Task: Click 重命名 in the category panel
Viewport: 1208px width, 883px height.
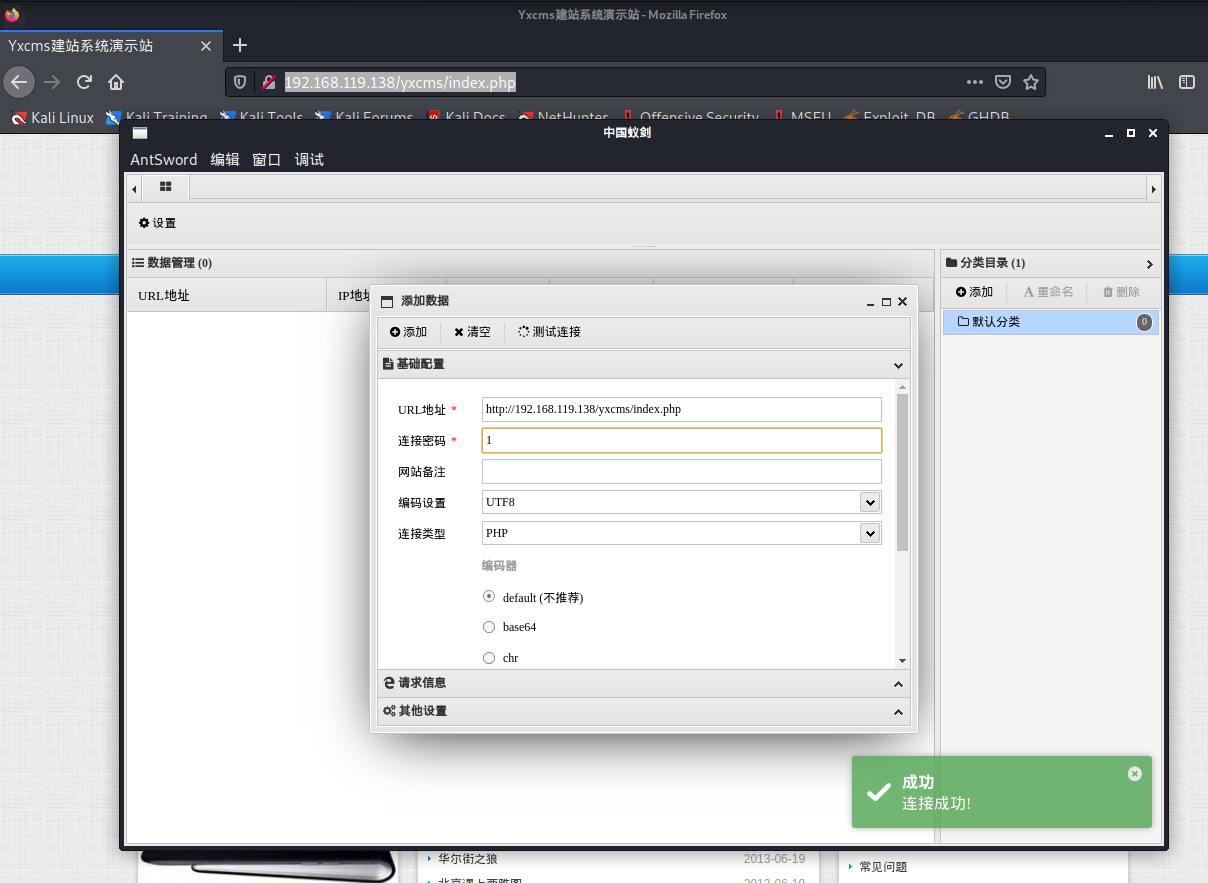Action: (x=1048, y=292)
